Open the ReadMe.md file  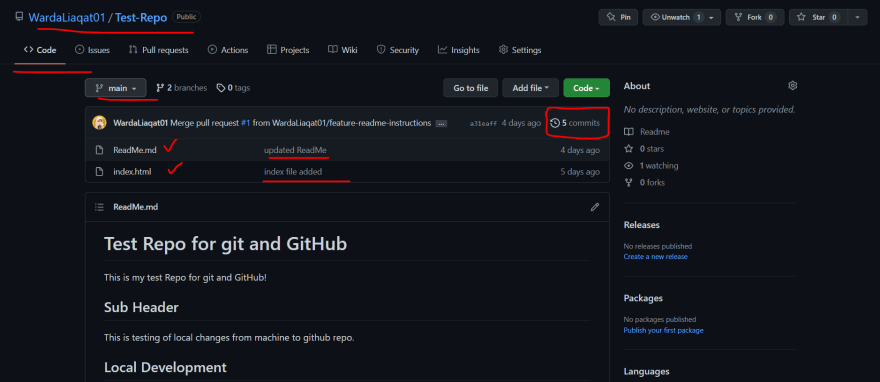tap(135, 150)
